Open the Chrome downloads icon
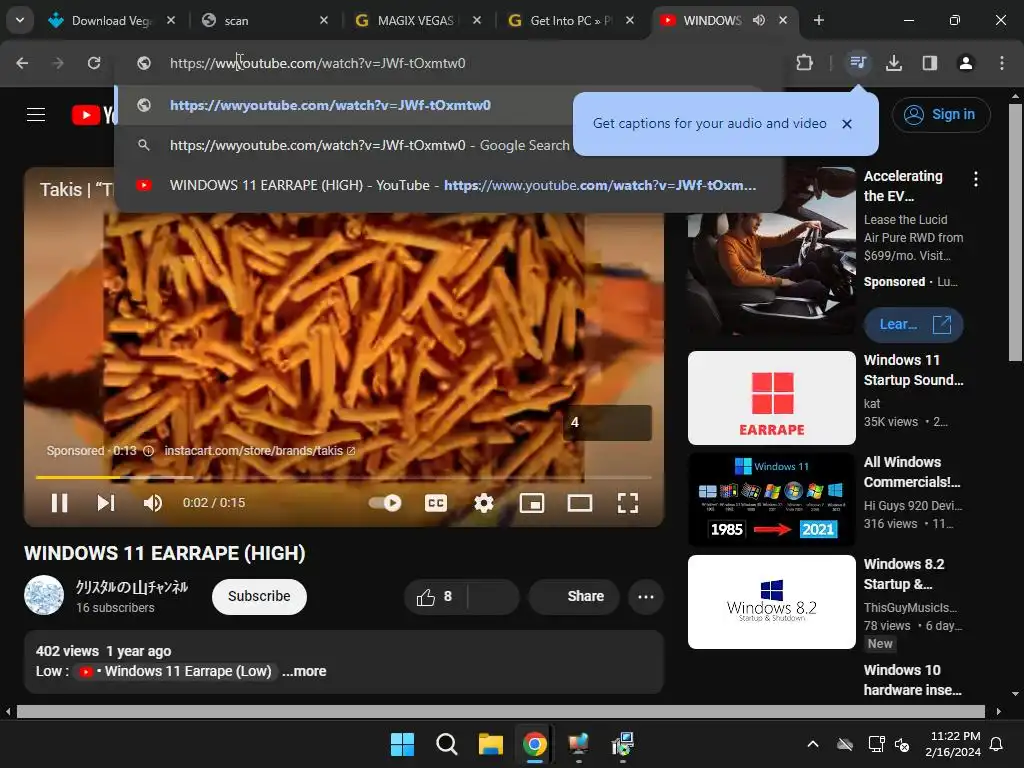This screenshot has width=1024, height=768. (x=894, y=63)
